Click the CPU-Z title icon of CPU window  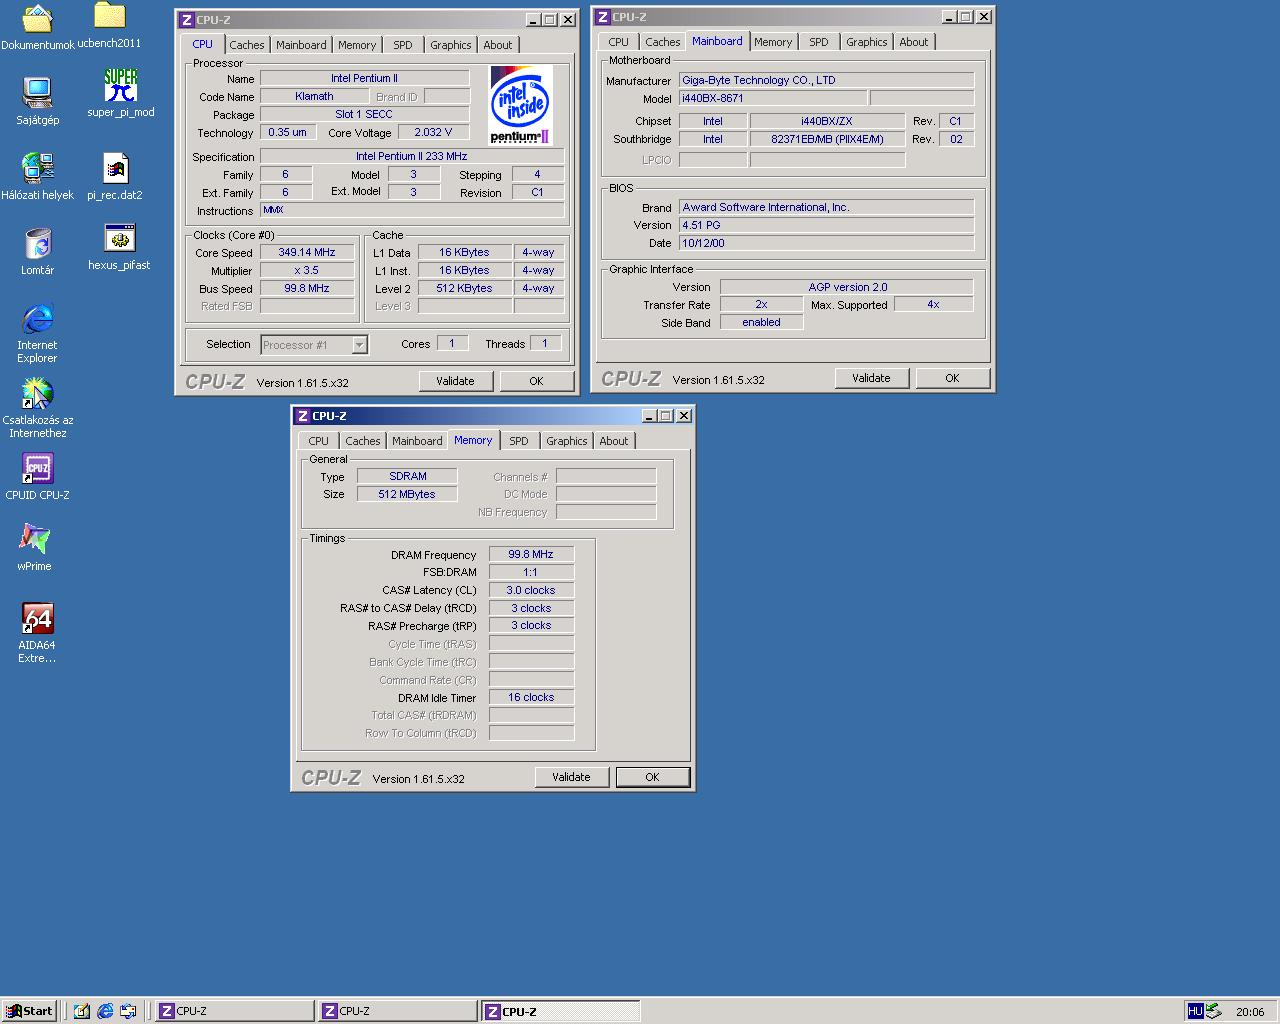pos(186,20)
